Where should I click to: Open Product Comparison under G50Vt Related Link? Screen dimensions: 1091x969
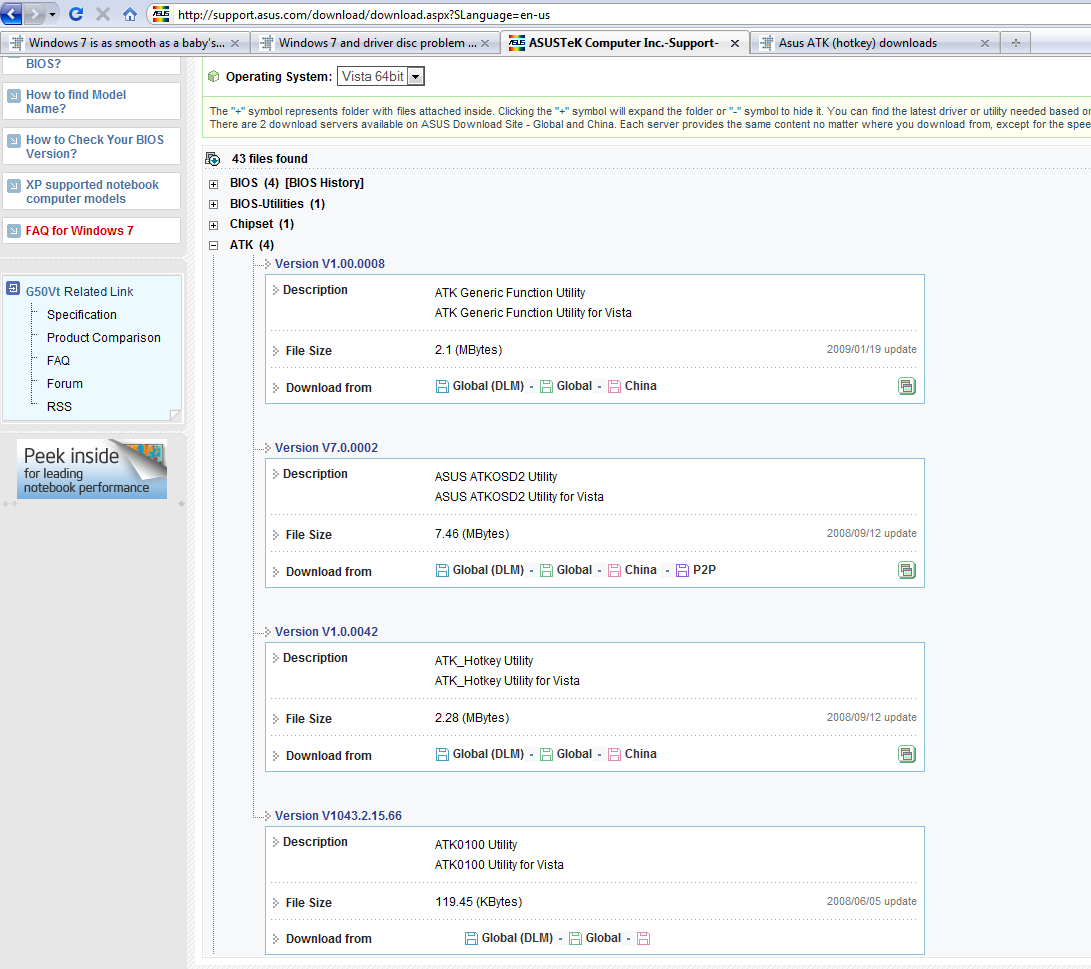point(104,338)
